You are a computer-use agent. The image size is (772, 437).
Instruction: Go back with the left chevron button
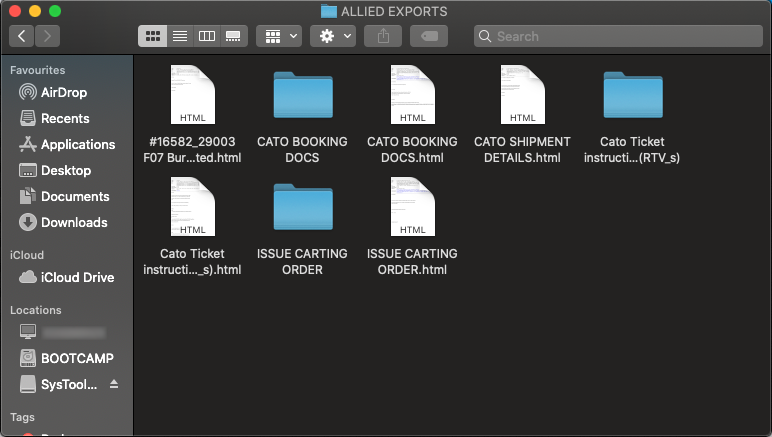pyautogui.click(x=22, y=36)
